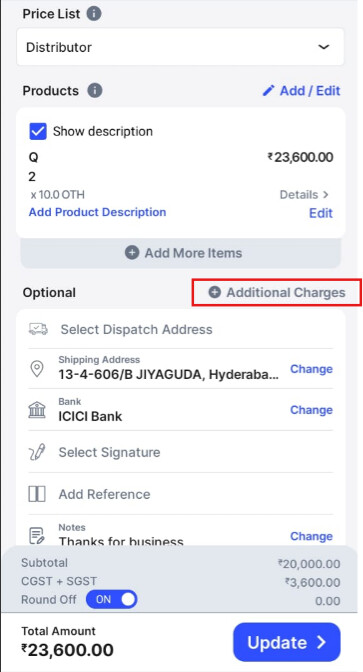Click the notes document icon
Image resolution: width=363 pixels, height=672 pixels.
coord(37,536)
